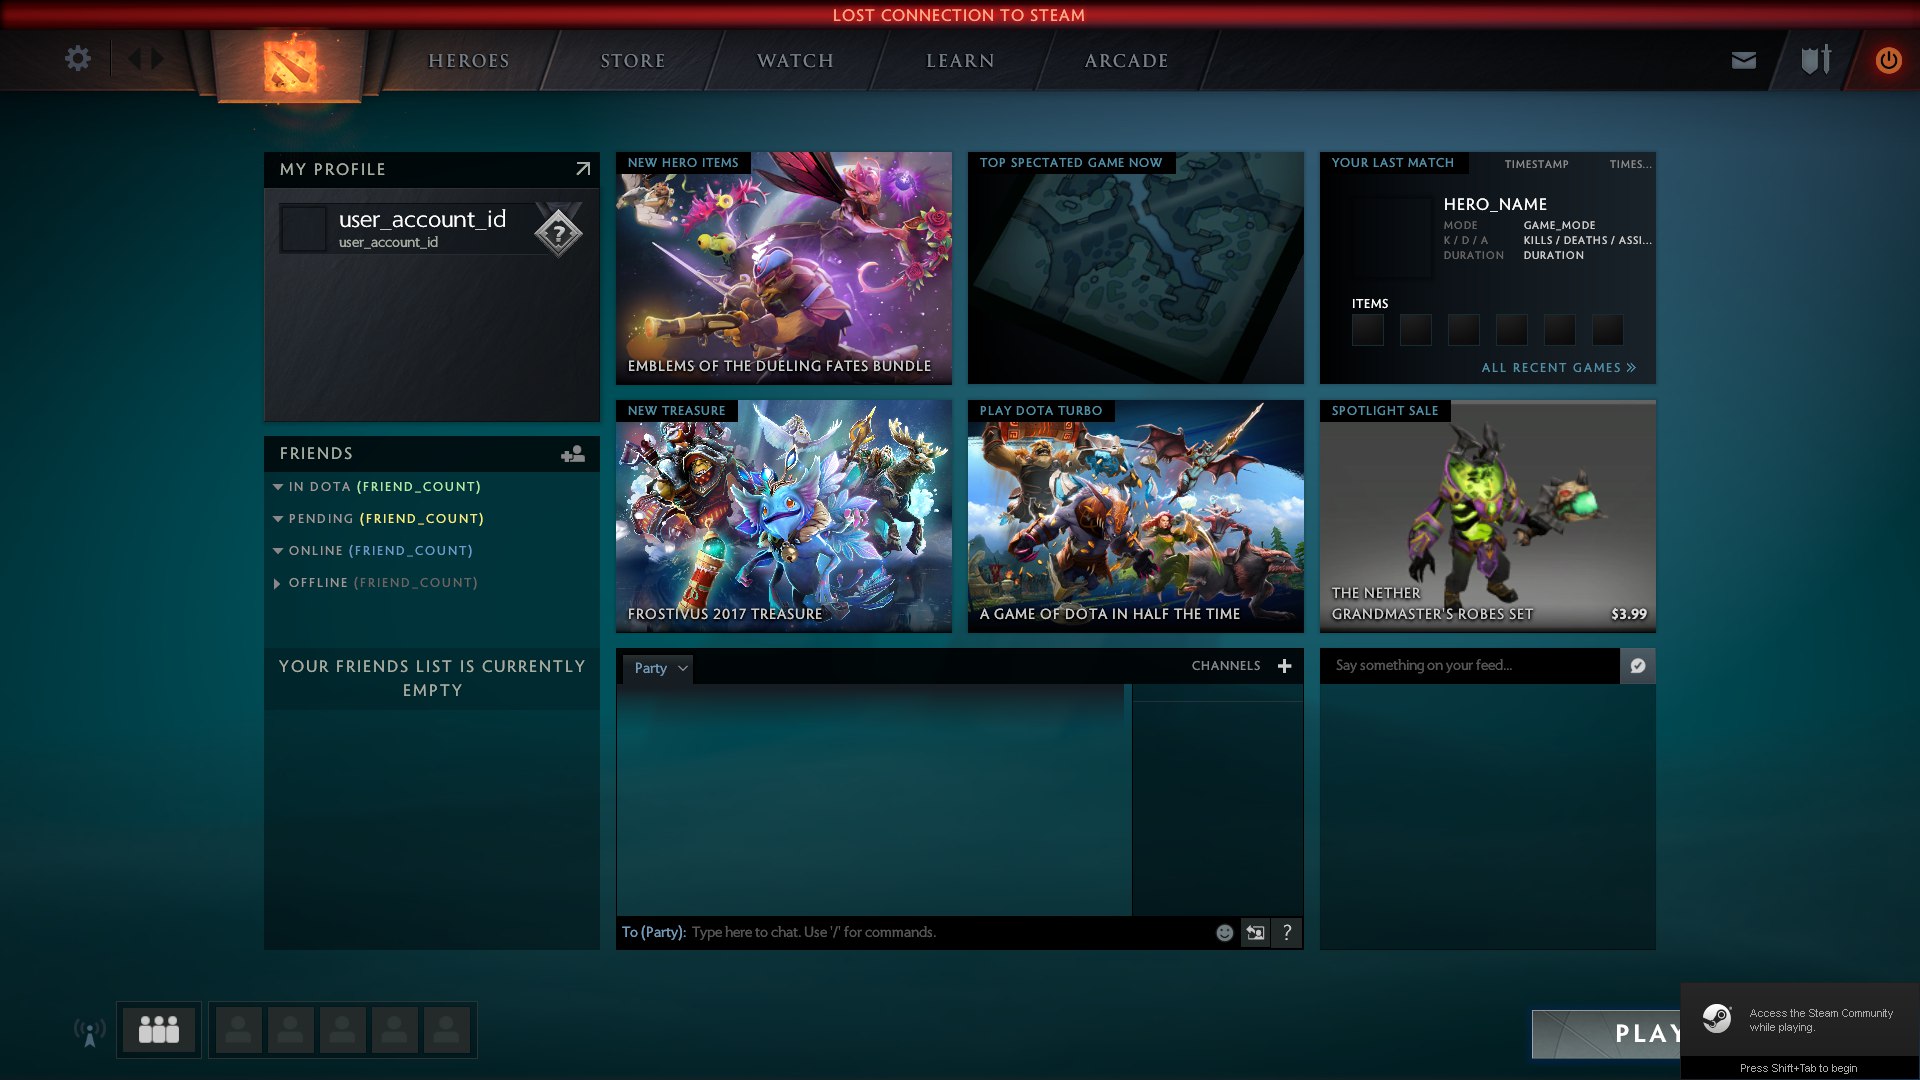
Task: Open Emblems of the Dueling Fates Bundle card
Action: (x=784, y=268)
